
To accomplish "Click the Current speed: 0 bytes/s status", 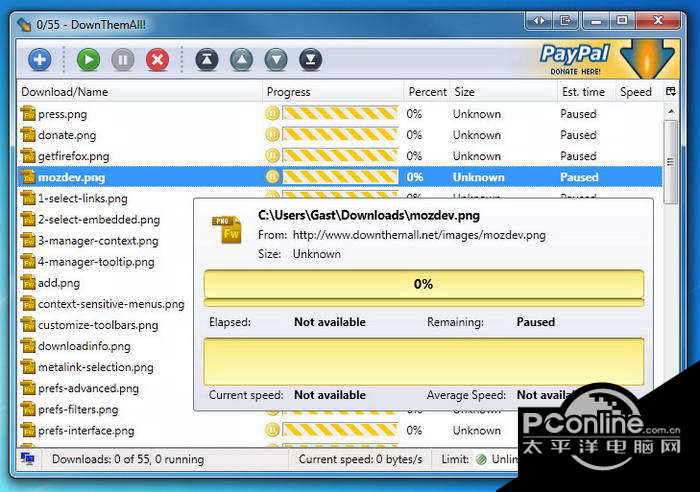I will 360,459.
